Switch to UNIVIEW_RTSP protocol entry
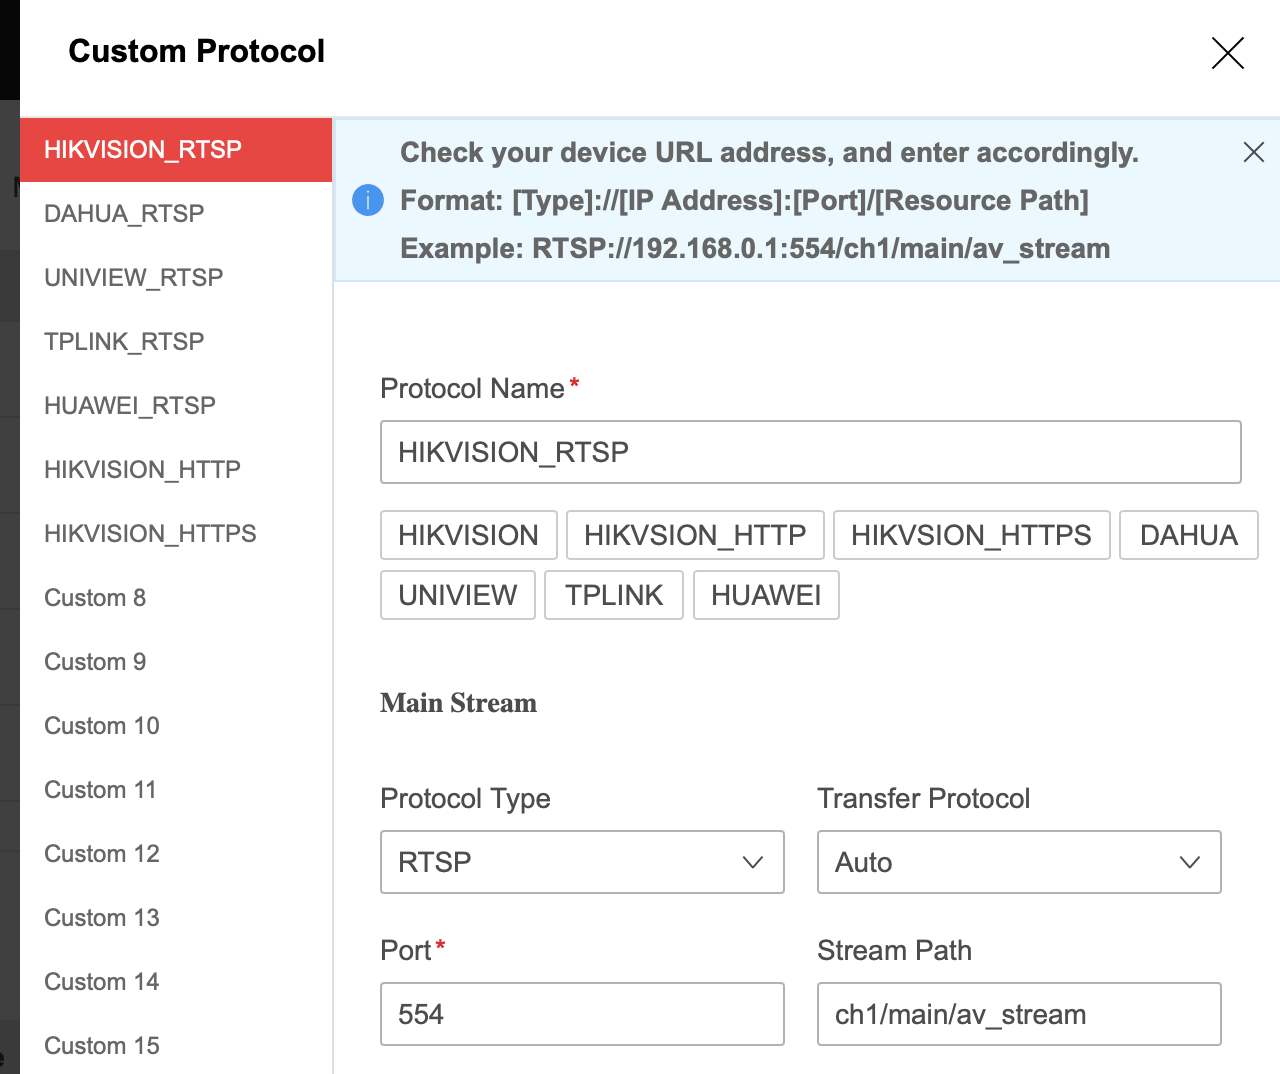The image size is (1280, 1074). 133,278
